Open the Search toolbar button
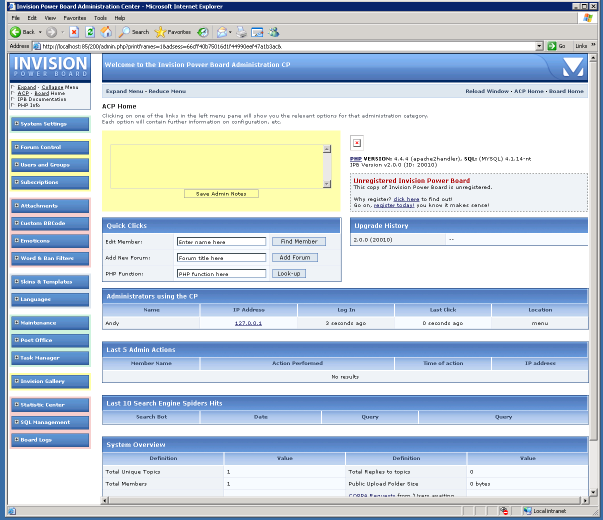Image resolution: width=603 pixels, height=520 pixels. tap(134, 32)
